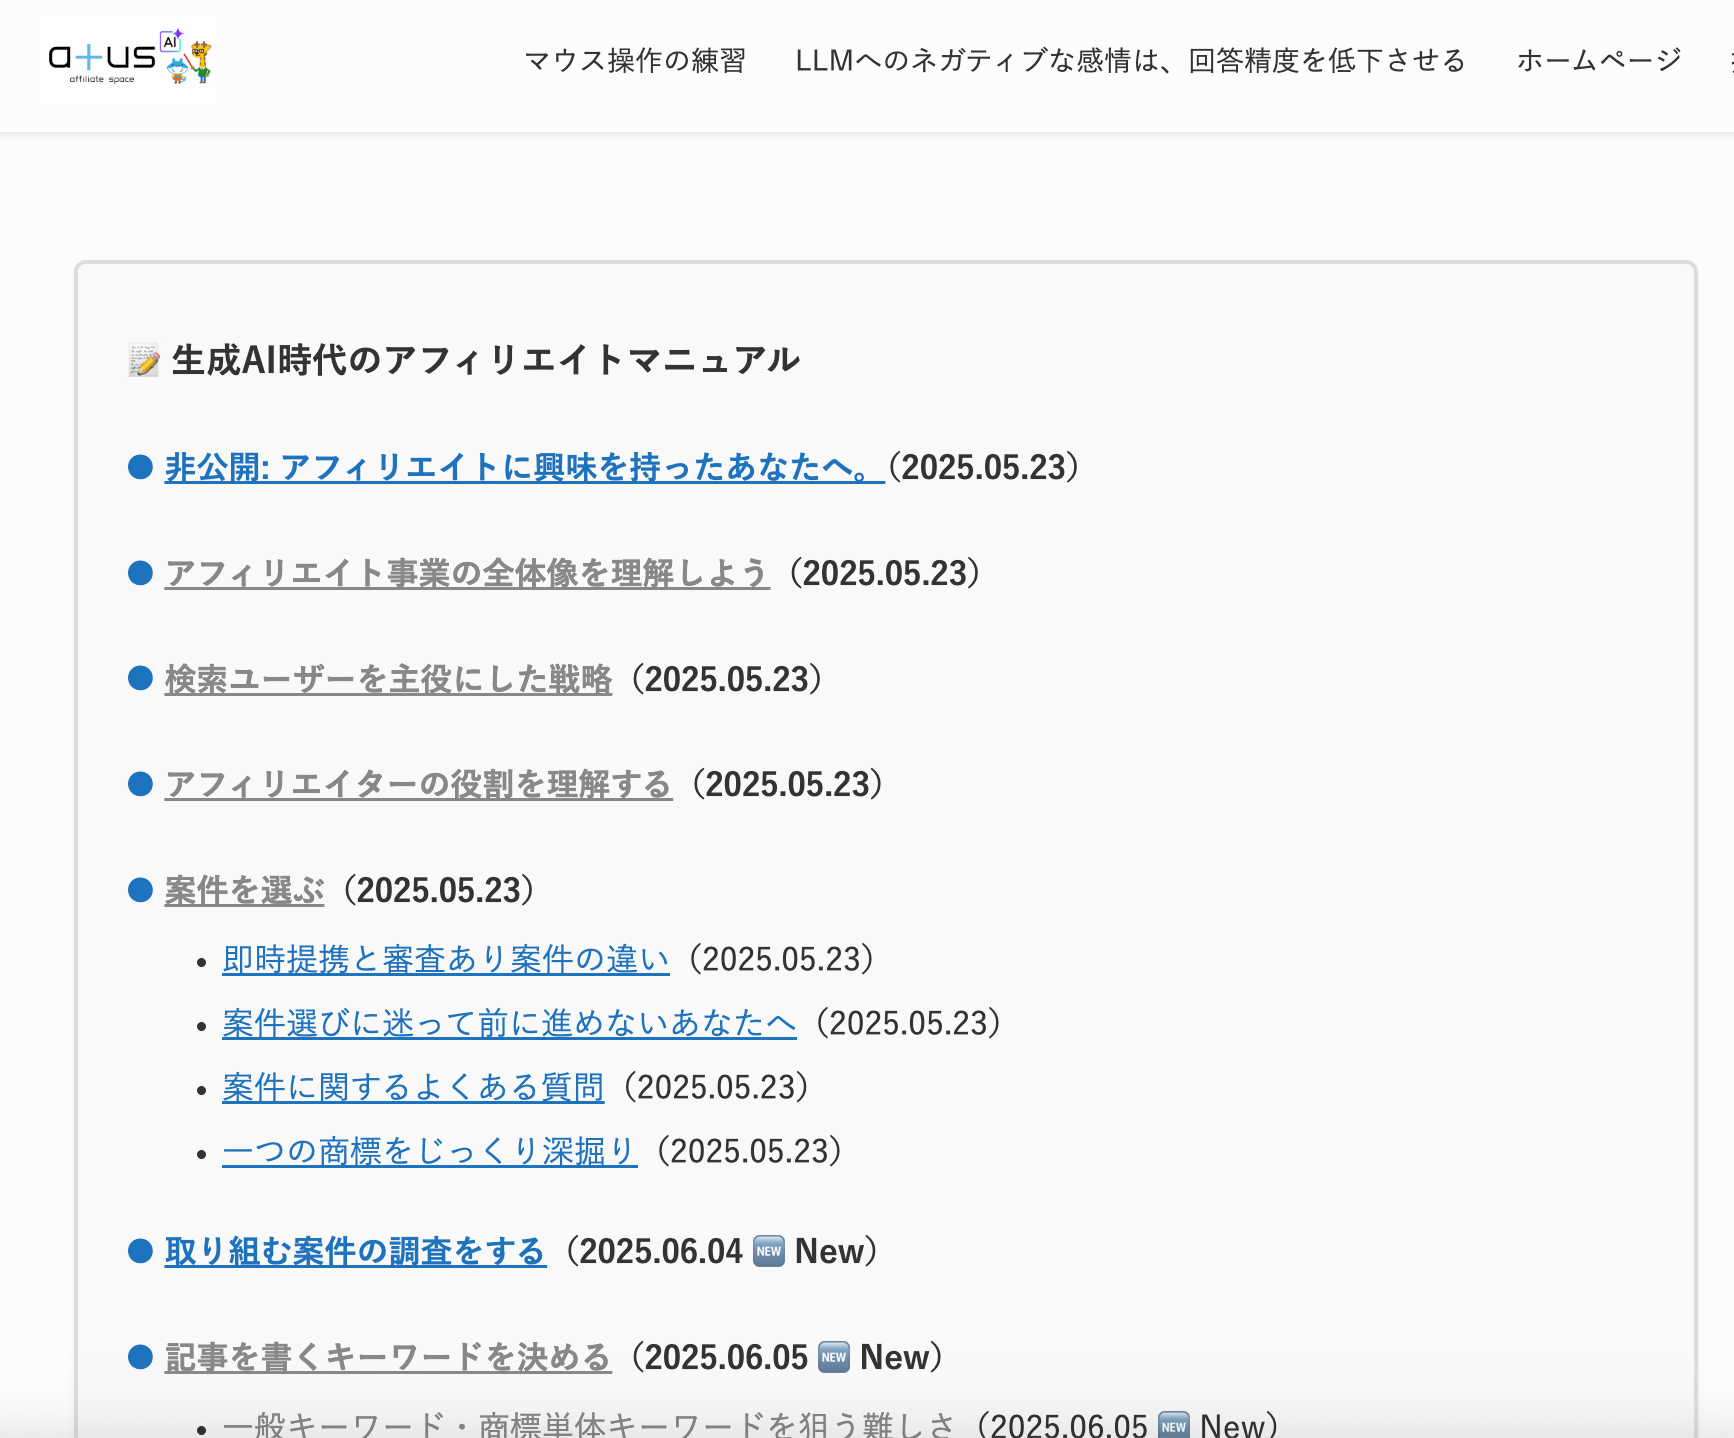
Task: Visit 一つの商標をじっくり深掘り article
Action: tap(429, 1152)
